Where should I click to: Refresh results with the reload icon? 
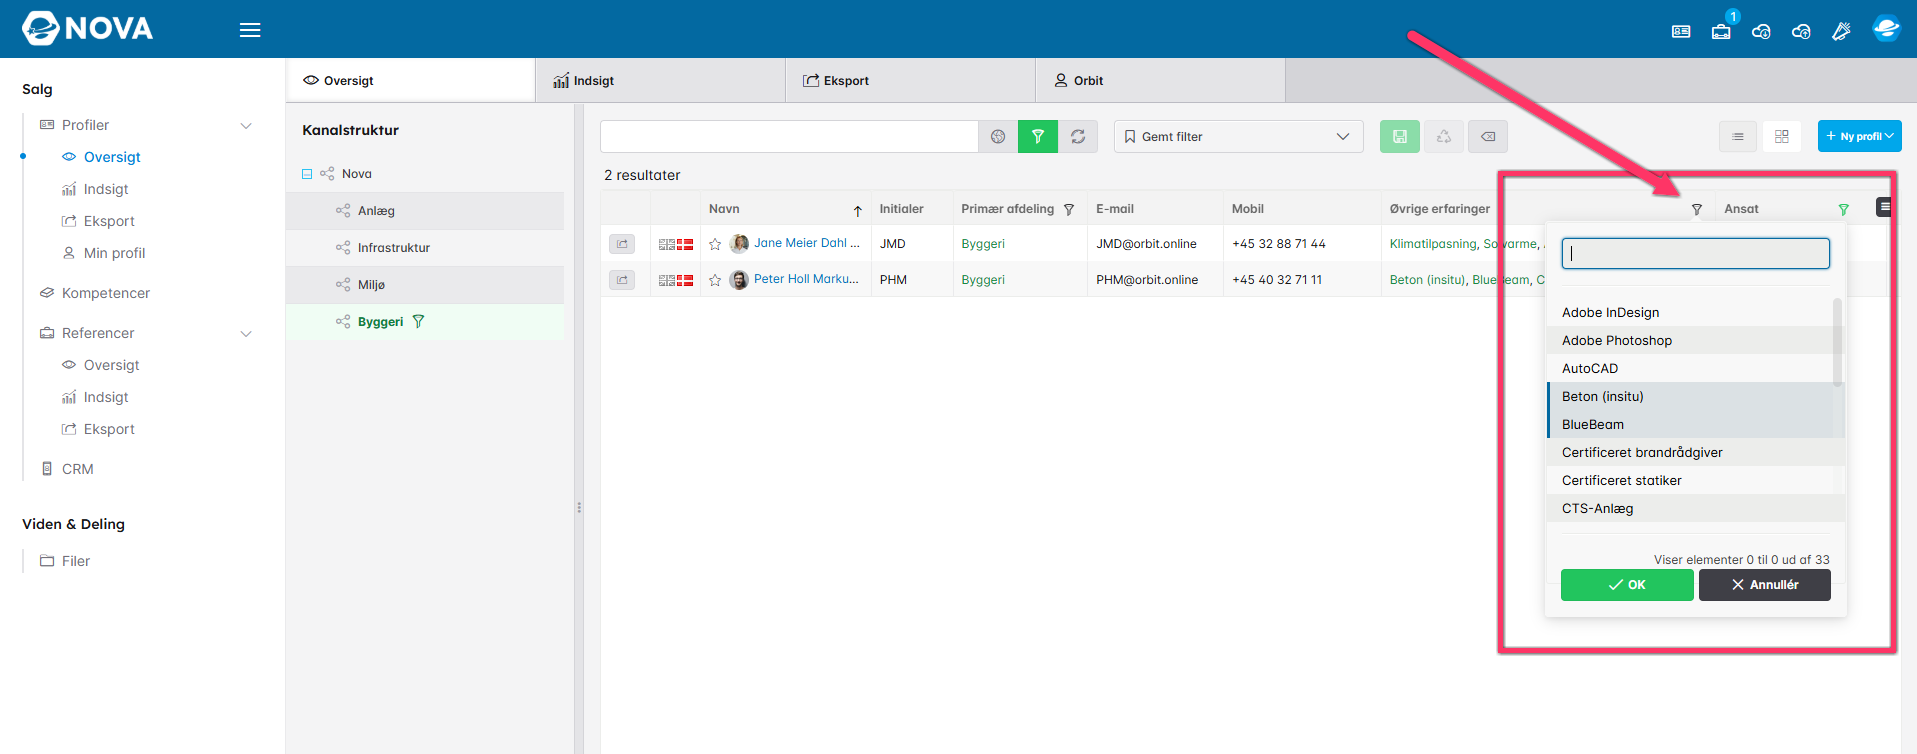(x=1078, y=136)
